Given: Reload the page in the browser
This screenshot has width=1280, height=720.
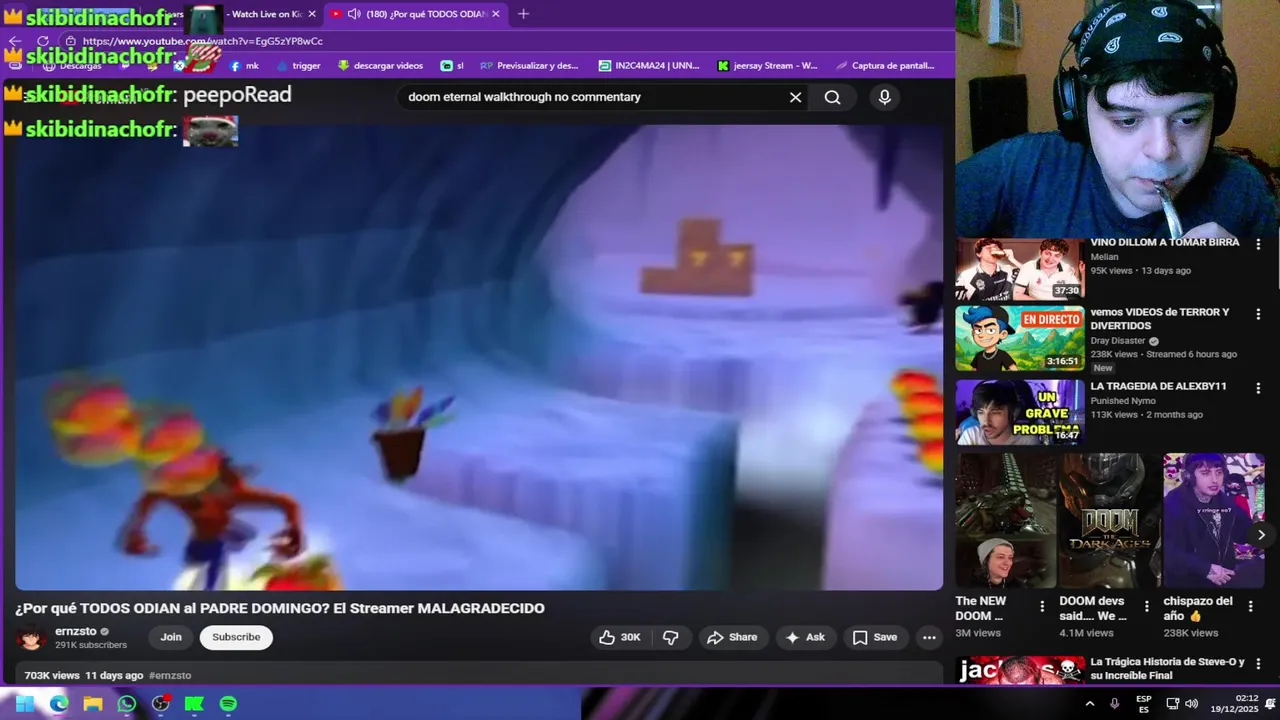Looking at the screenshot, I should pyautogui.click(x=43, y=41).
